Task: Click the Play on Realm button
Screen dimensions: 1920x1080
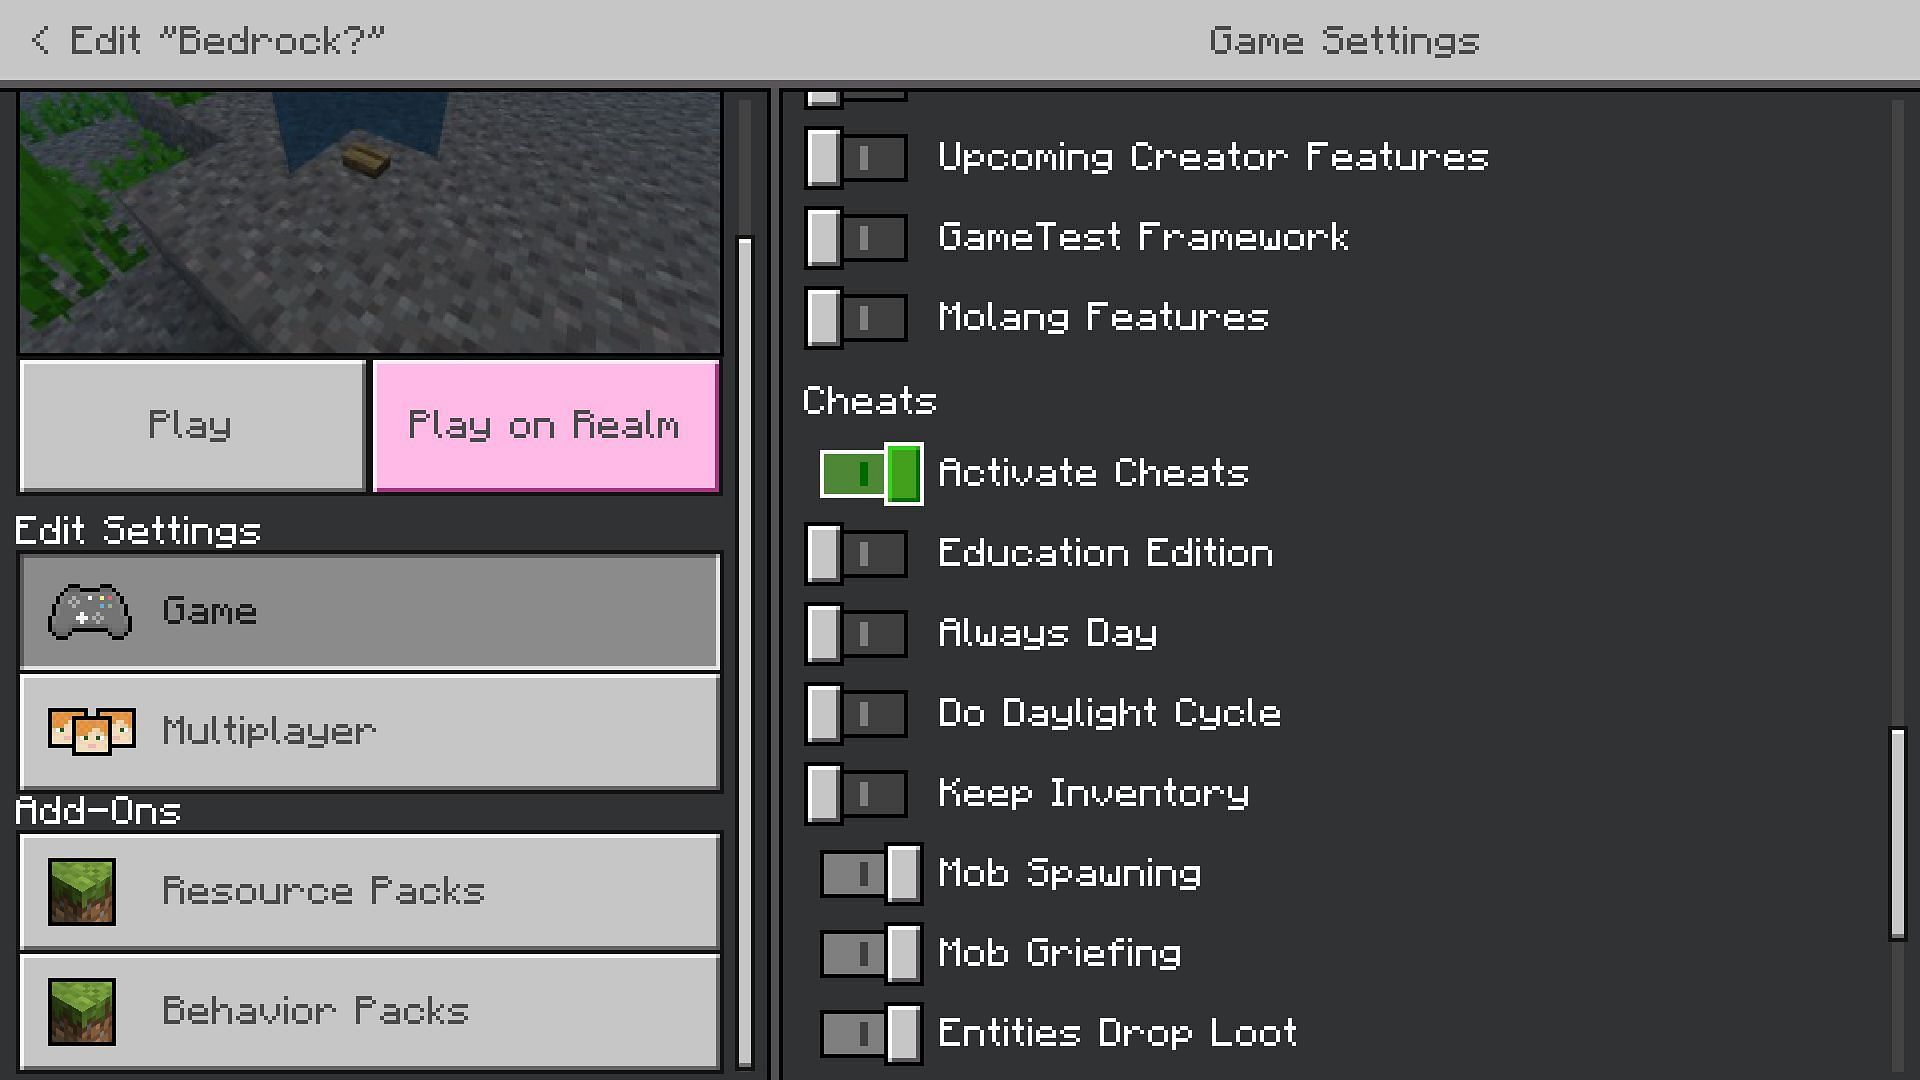Action: pos(545,423)
